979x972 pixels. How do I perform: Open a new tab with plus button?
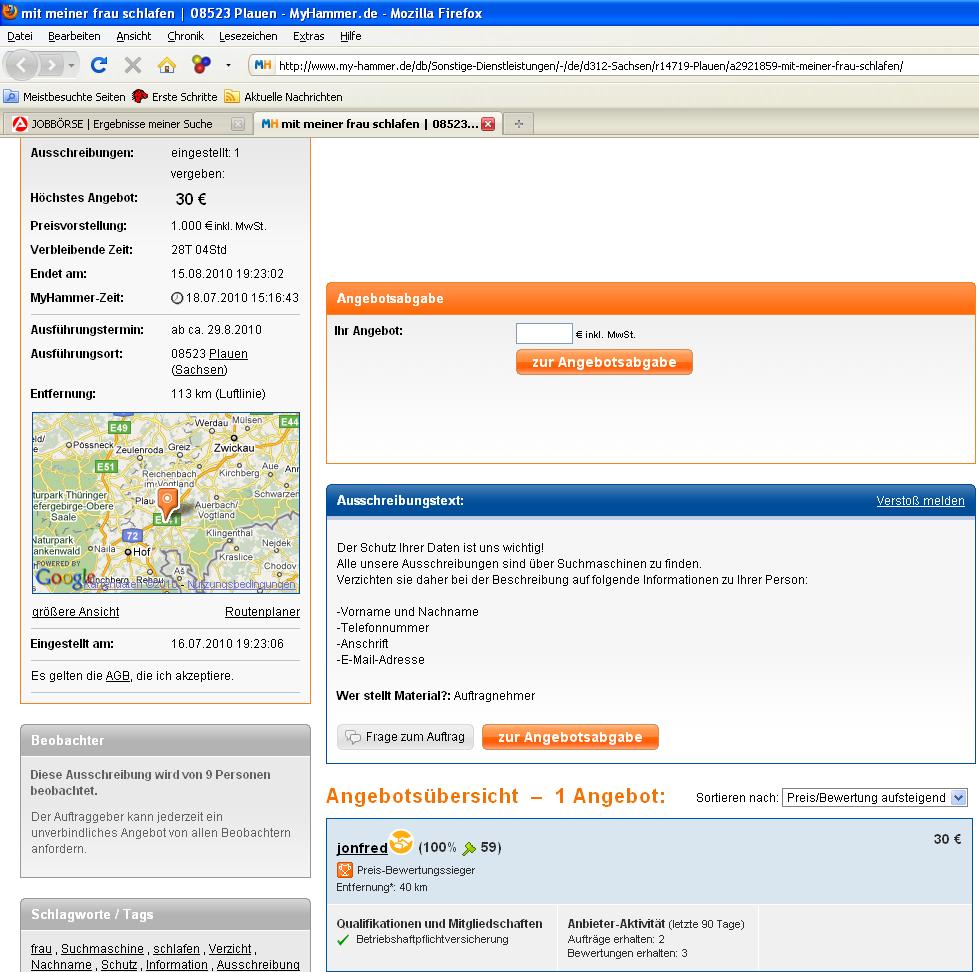pyautogui.click(x=518, y=124)
